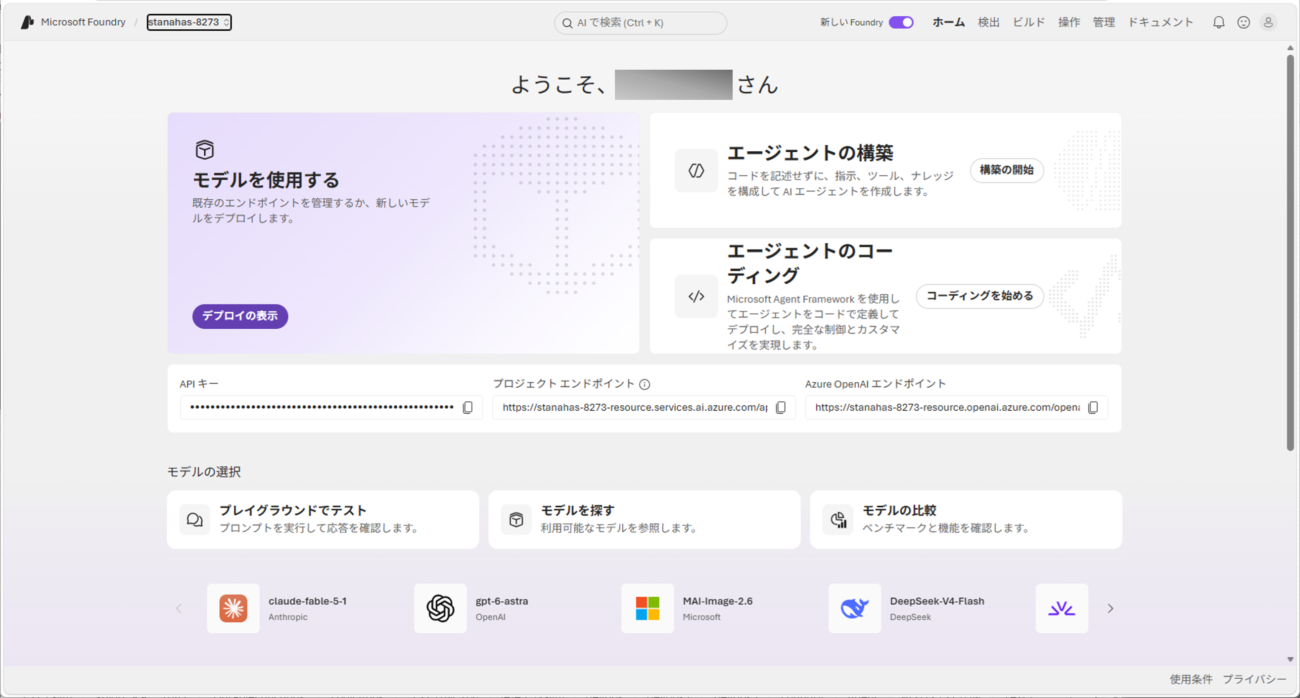Go to the ビルド tab
Image resolution: width=1300 pixels, height=698 pixels.
[x=1029, y=22]
